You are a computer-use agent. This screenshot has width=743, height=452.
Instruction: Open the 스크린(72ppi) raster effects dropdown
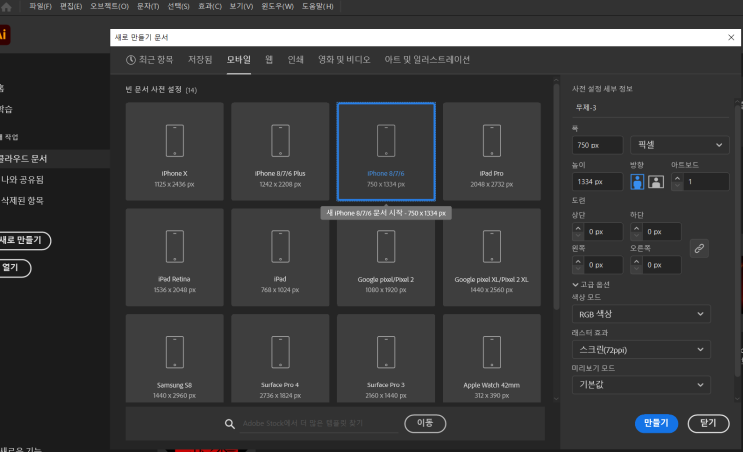coord(641,350)
